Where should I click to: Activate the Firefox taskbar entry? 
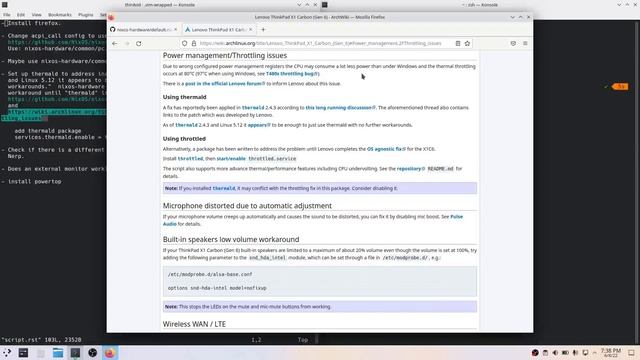(109, 353)
